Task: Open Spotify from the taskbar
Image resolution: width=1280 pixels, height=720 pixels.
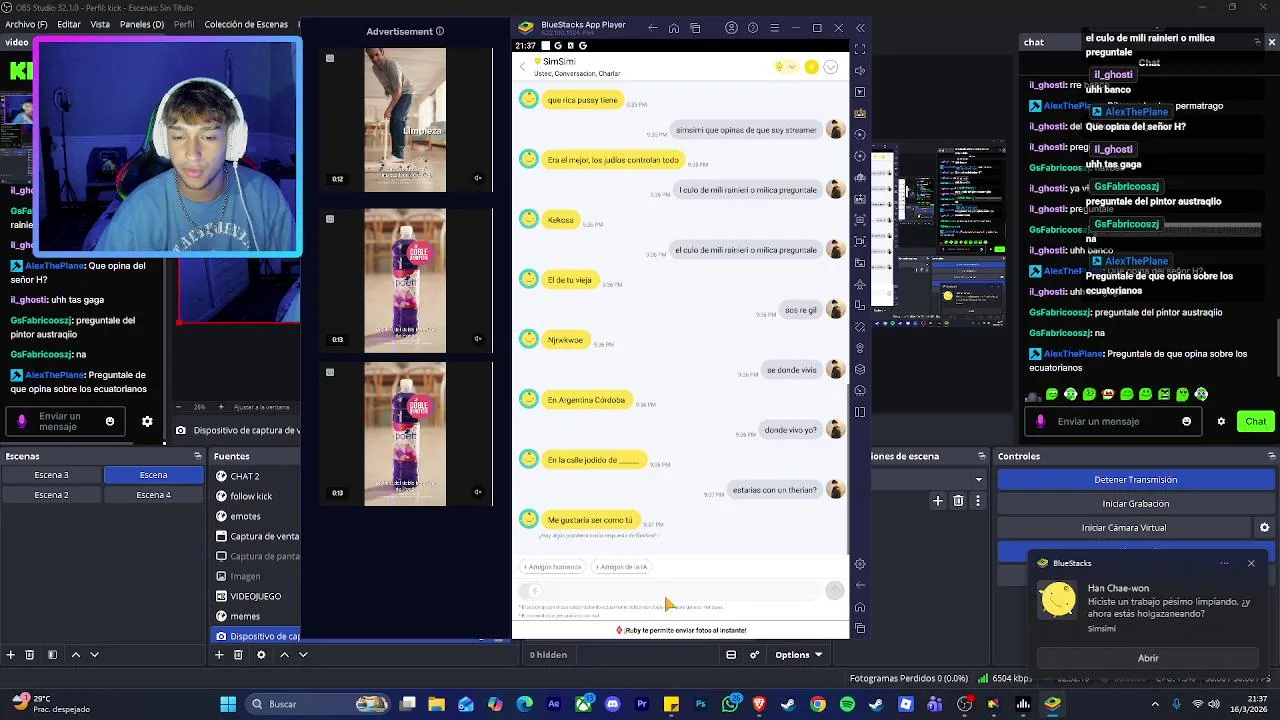Action: (x=847, y=704)
